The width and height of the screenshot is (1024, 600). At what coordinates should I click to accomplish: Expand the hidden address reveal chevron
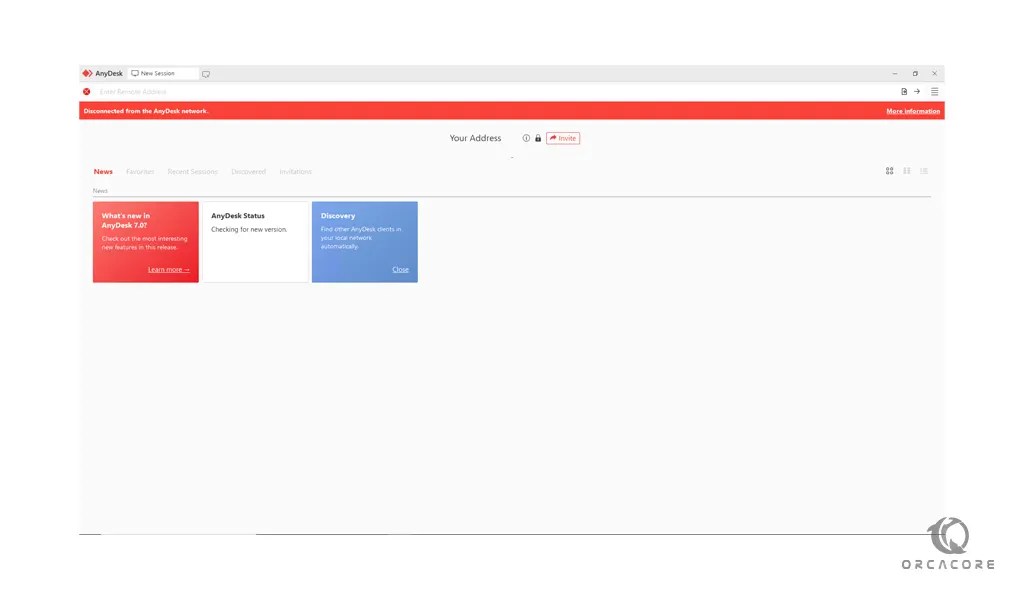click(x=511, y=157)
